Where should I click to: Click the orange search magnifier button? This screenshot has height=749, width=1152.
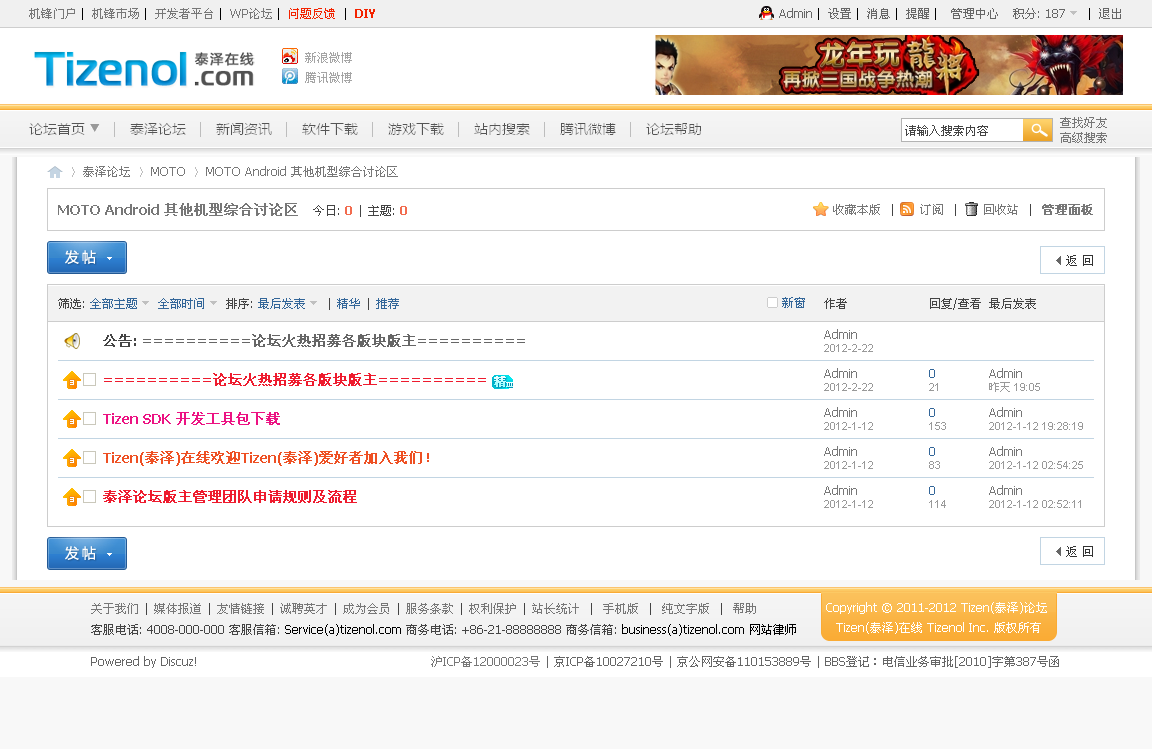(x=1038, y=130)
